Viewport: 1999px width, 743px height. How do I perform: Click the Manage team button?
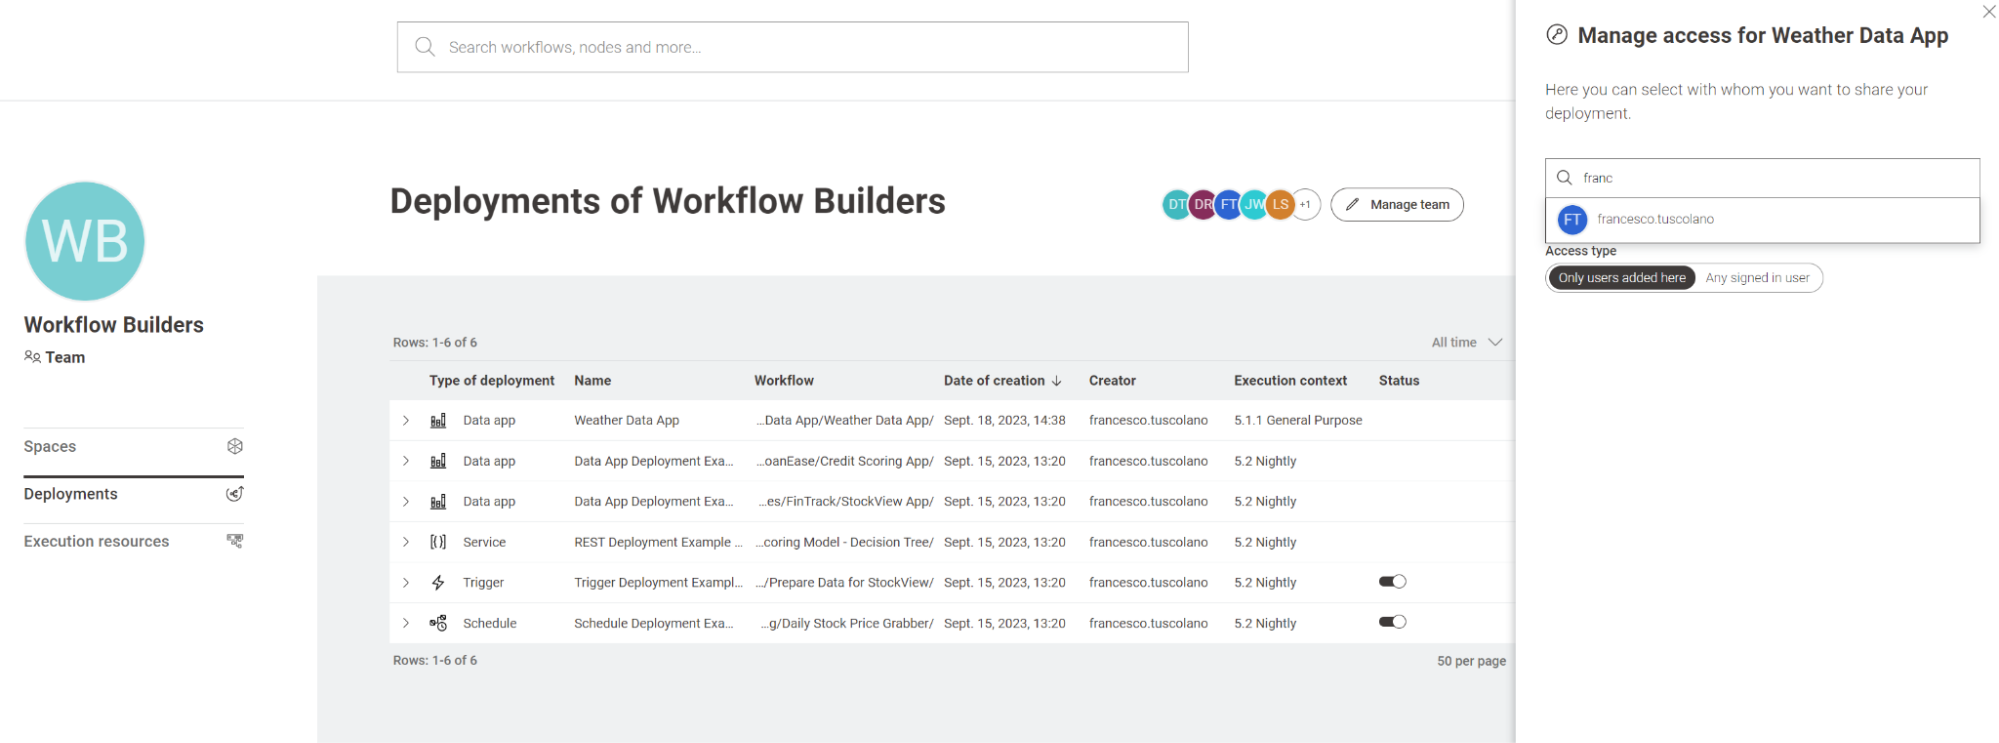tap(1397, 205)
